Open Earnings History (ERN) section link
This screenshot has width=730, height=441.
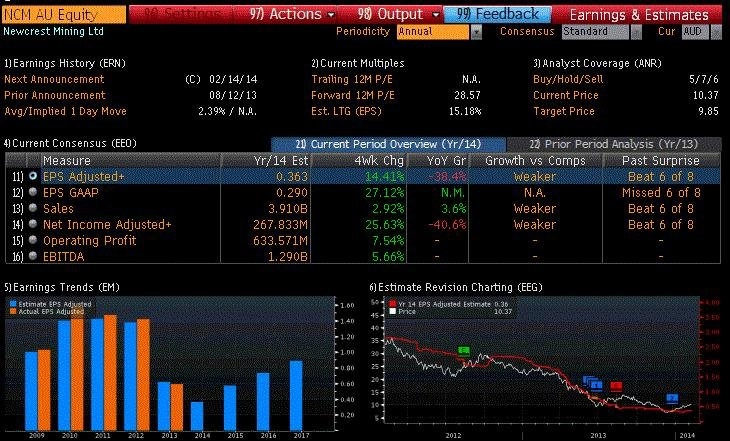(65, 63)
